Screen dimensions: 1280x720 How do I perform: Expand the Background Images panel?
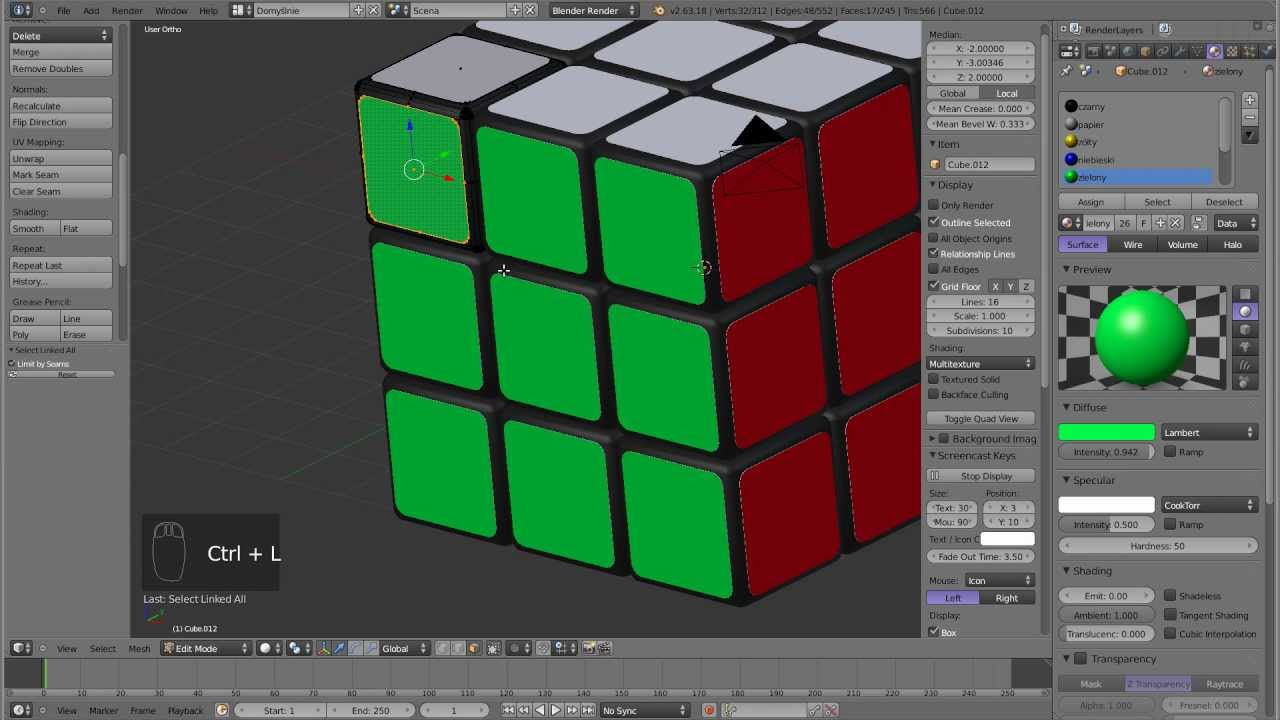point(932,438)
